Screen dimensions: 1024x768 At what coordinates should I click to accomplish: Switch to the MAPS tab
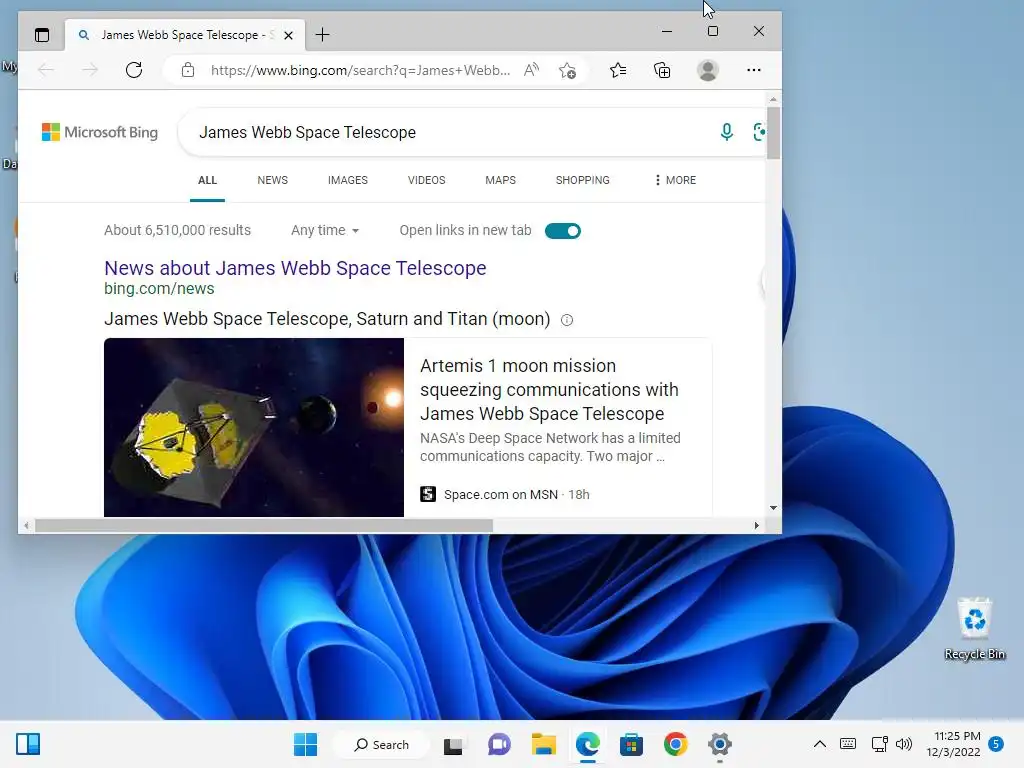(500, 180)
